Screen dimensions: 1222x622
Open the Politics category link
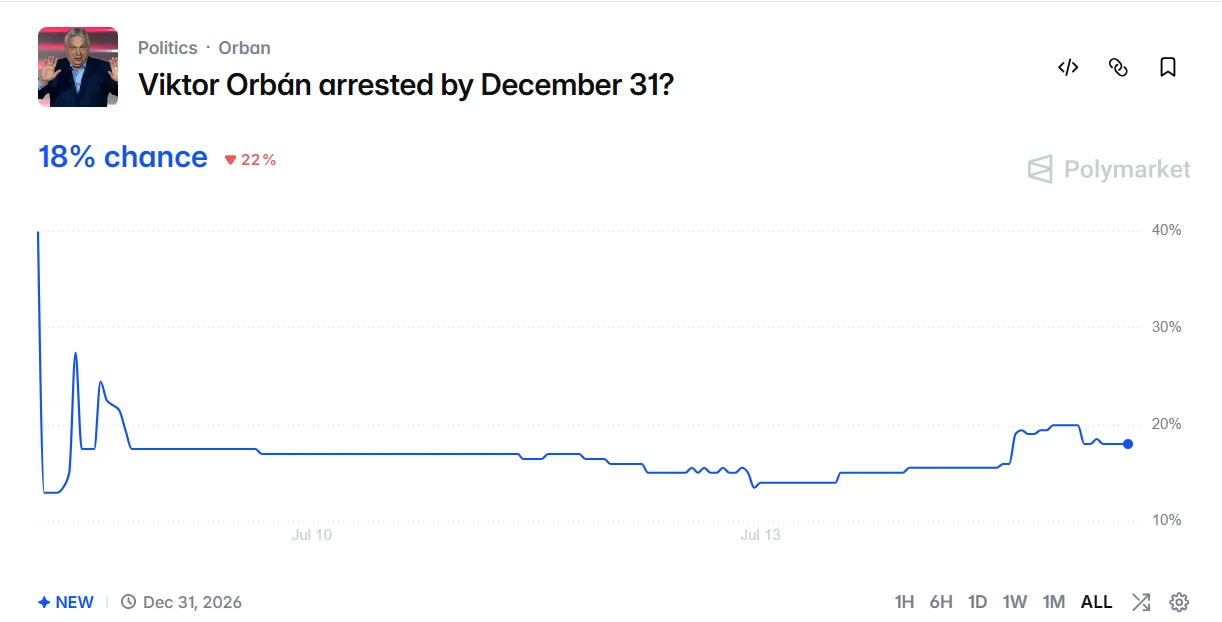coord(167,48)
